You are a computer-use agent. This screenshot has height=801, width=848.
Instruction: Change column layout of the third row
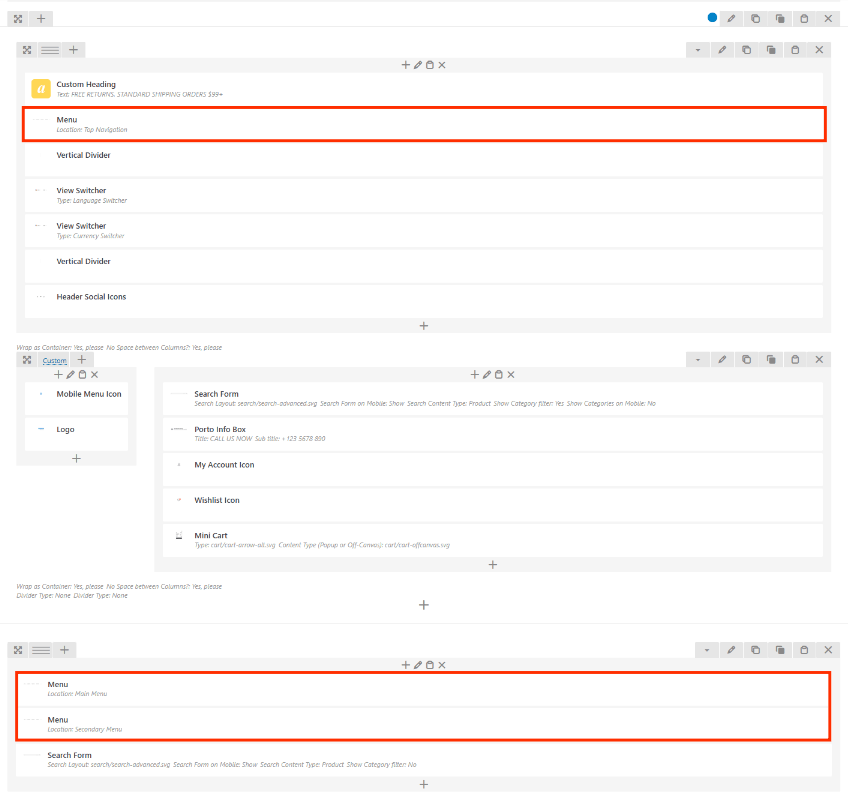[41, 650]
